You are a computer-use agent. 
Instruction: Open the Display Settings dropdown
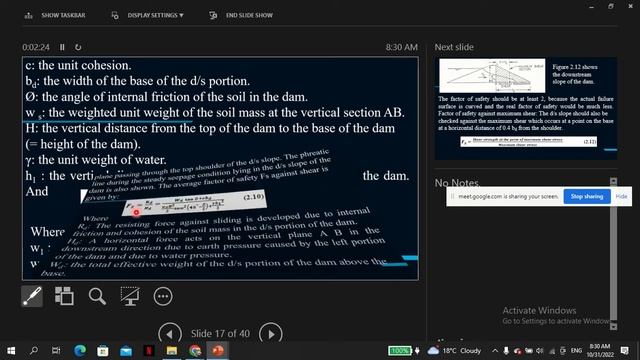[x=148, y=15]
